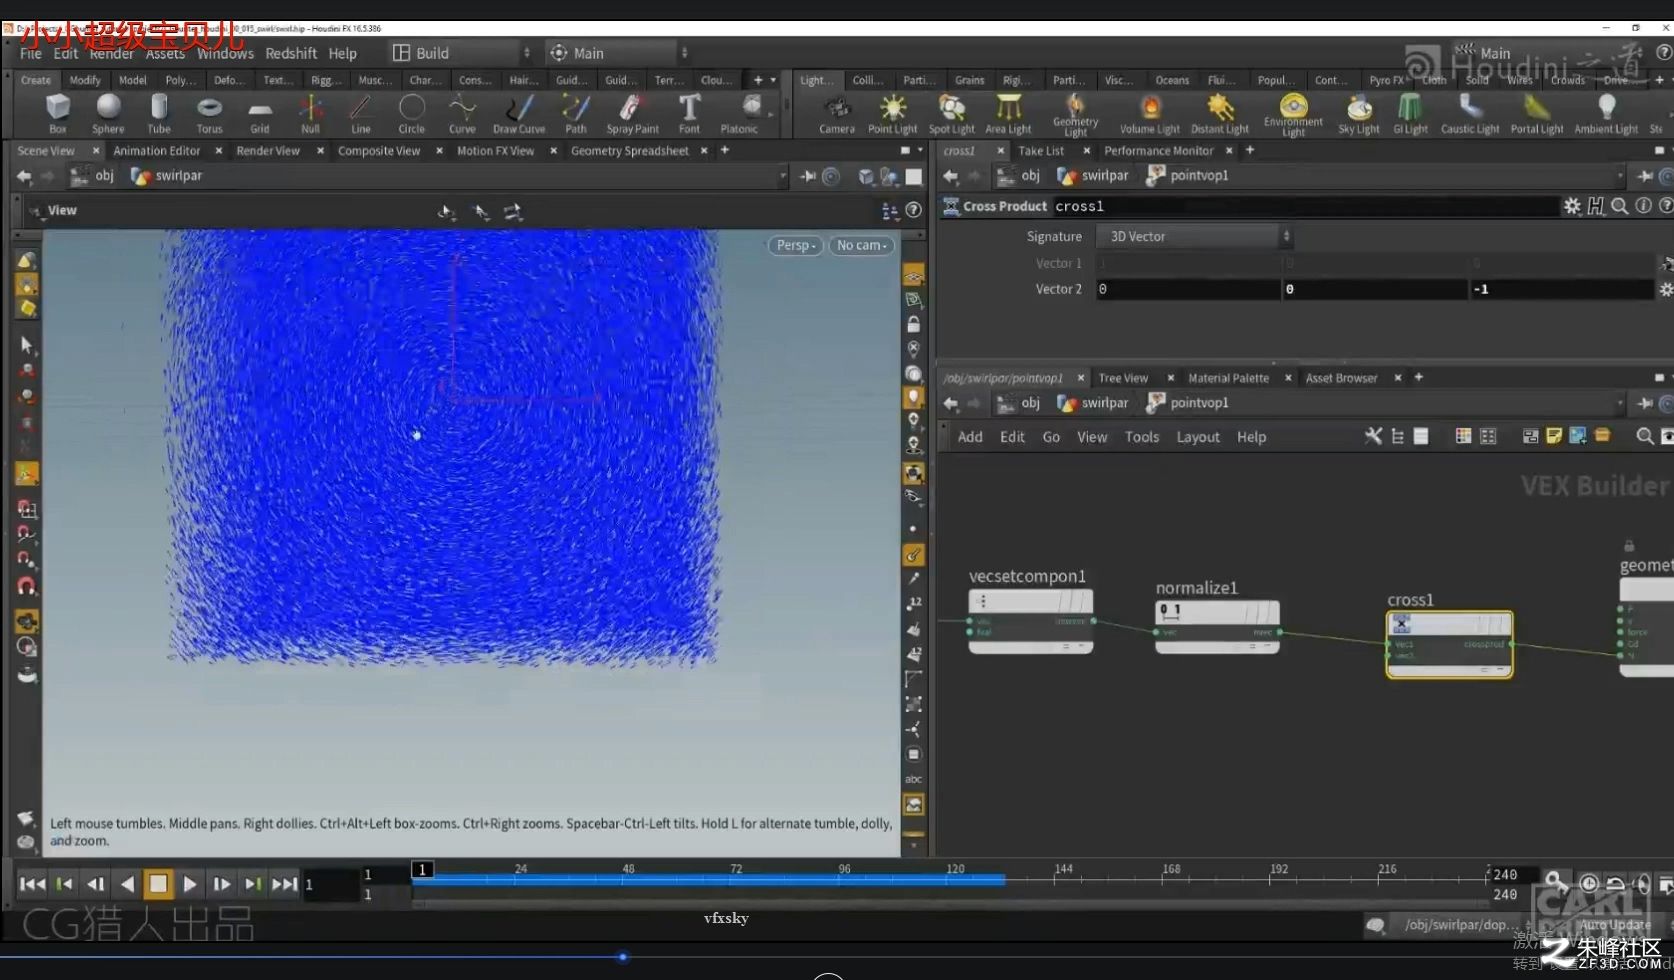The image size is (1674, 980).
Task: Create a Sphere from the shelf
Action: coord(108,113)
